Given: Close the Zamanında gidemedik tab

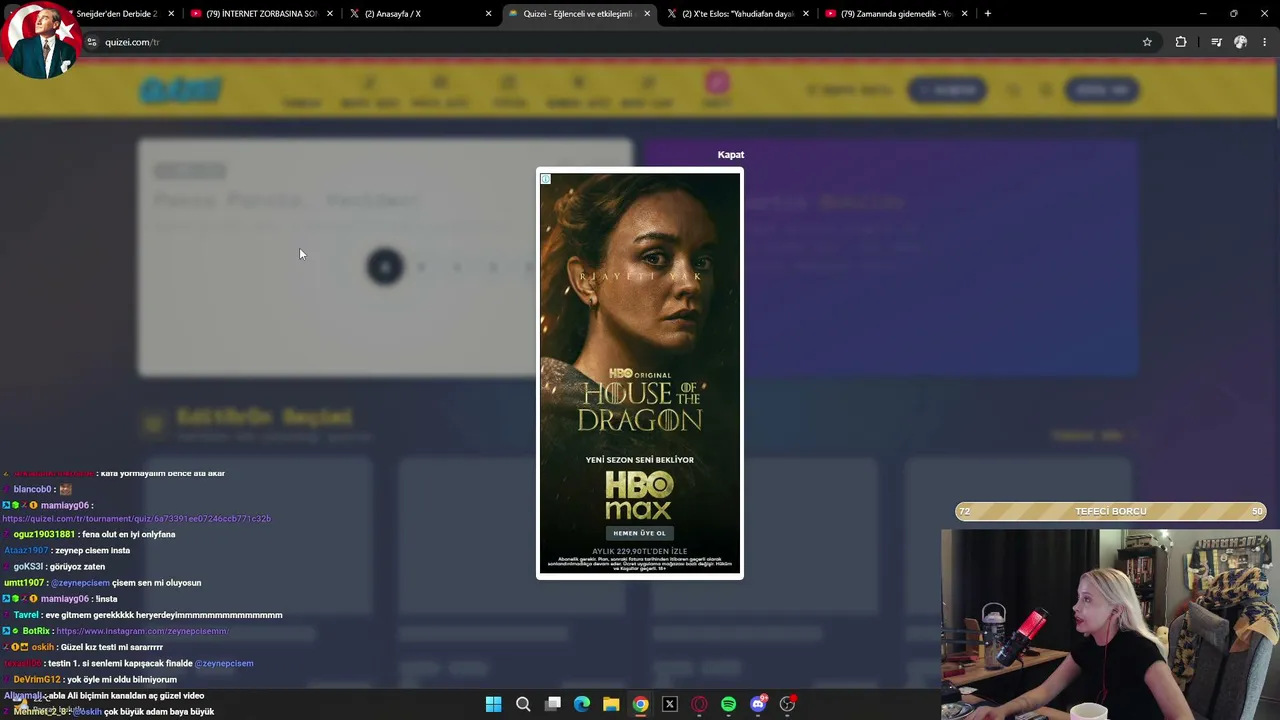Looking at the screenshot, I should pyautogui.click(x=964, y=14).
